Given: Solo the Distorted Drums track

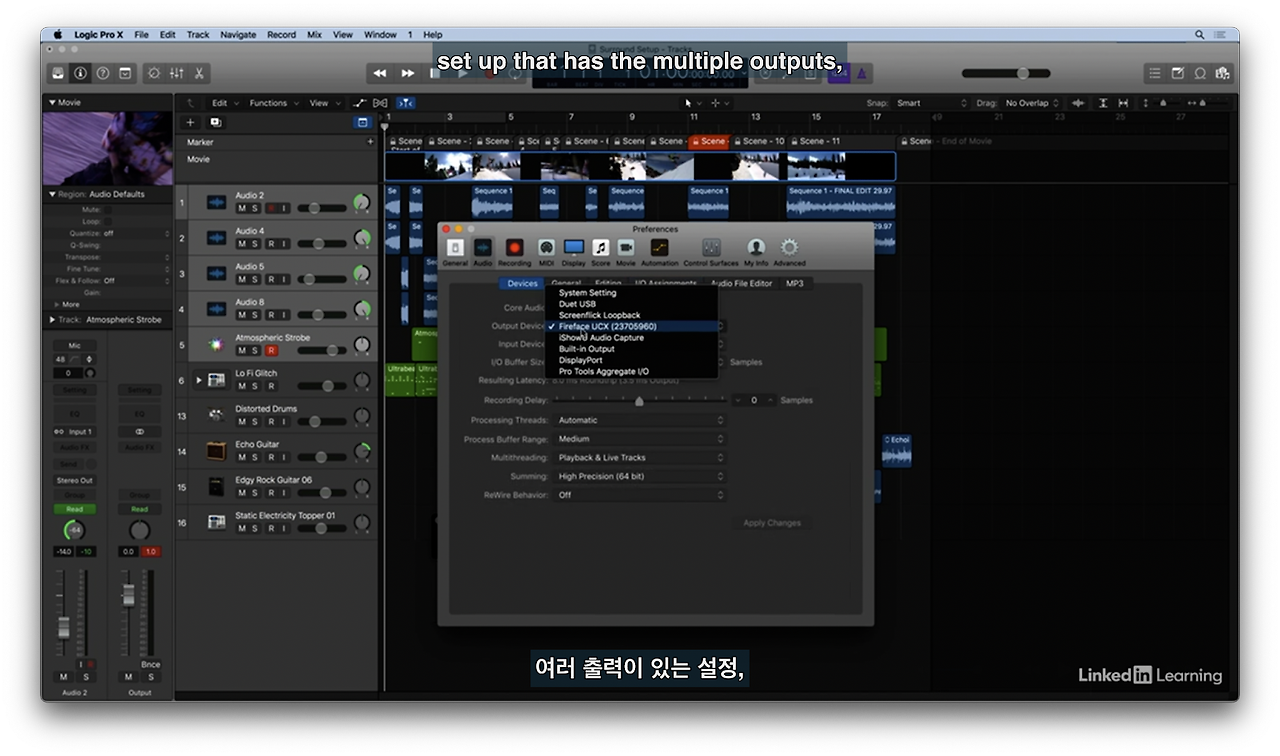Looking at the screenshot, I should (255, 422).
